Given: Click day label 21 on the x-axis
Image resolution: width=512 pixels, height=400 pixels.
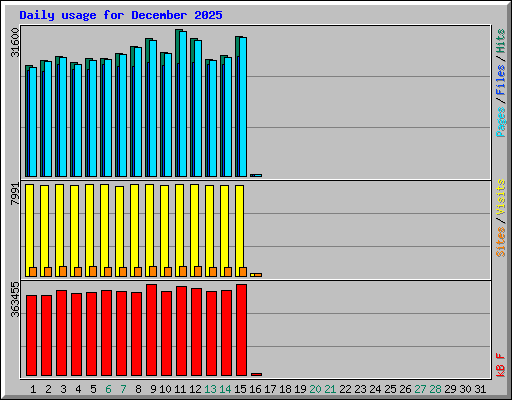Looking at the screenshot, I should (330, 389).
